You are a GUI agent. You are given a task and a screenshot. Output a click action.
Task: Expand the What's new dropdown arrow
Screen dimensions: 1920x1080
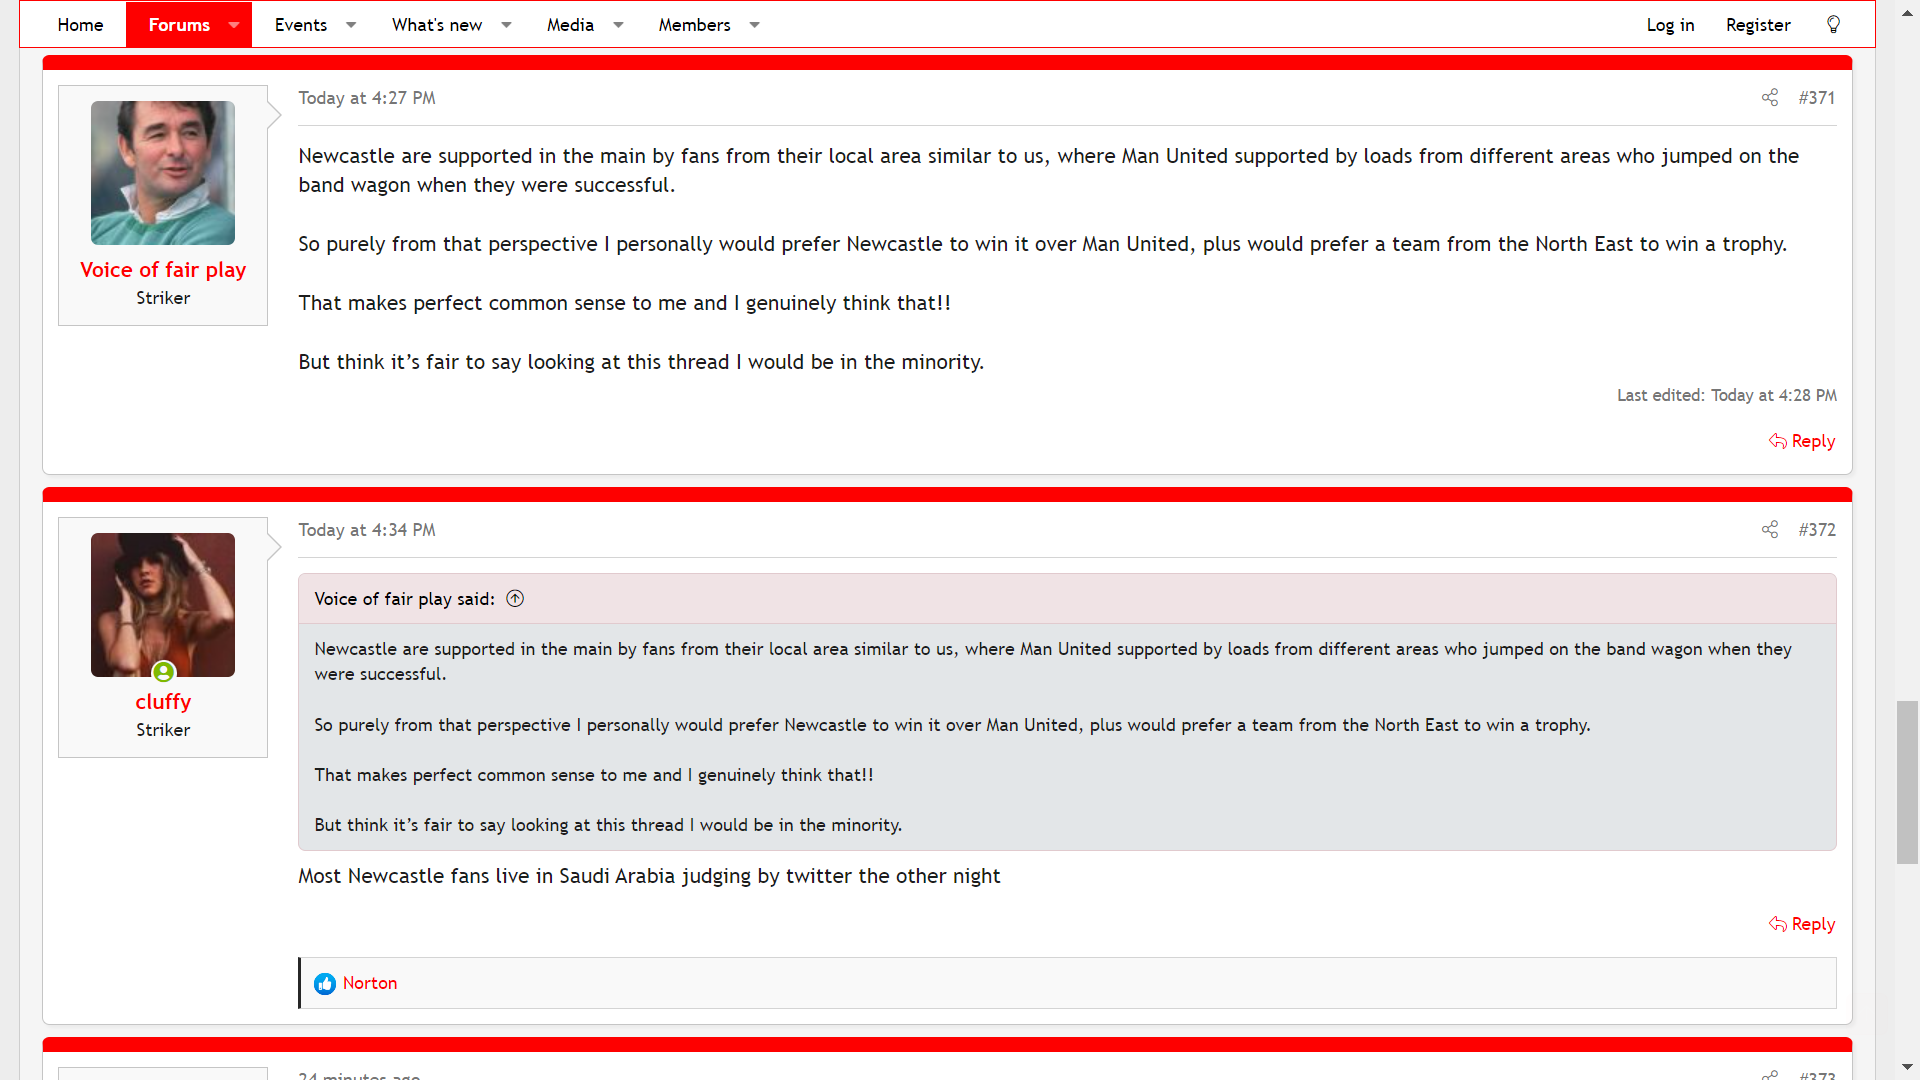pyautogui.click(x=506, y=24)
